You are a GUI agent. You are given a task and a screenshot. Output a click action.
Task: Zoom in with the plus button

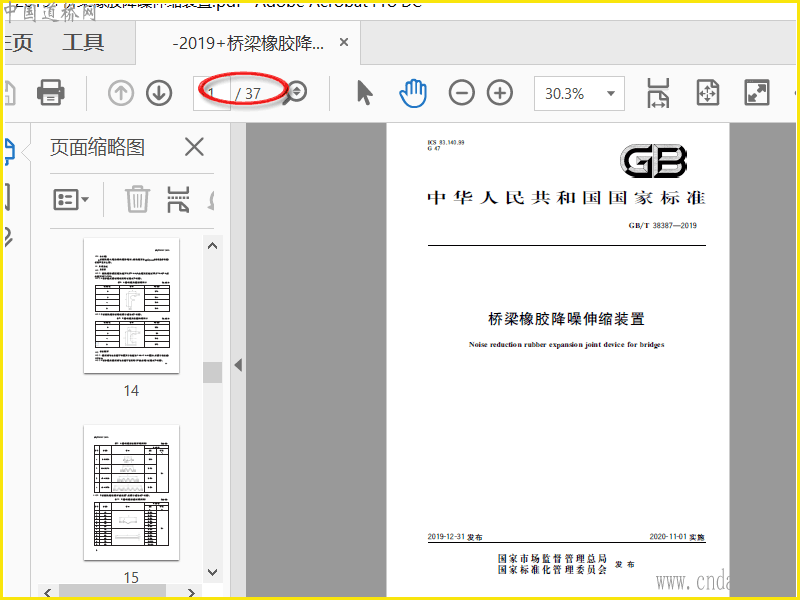(500, 93)
